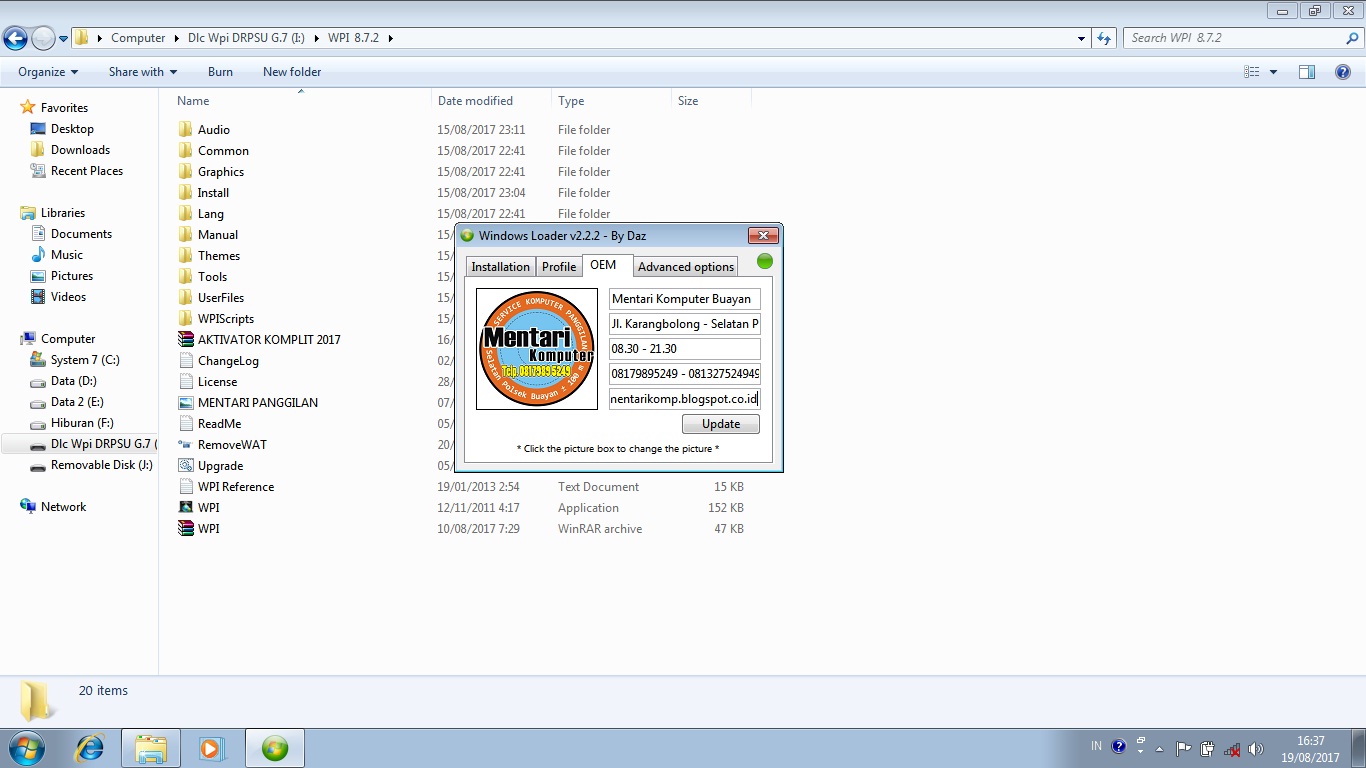Screen dimensions: 1366x768
Task: Click the 08.30 - 21.30 hours field
Action: click(x=685, y=349)
